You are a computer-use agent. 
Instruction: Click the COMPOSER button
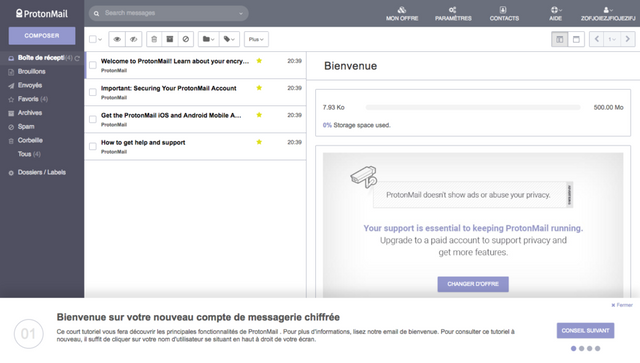point(42,36)
